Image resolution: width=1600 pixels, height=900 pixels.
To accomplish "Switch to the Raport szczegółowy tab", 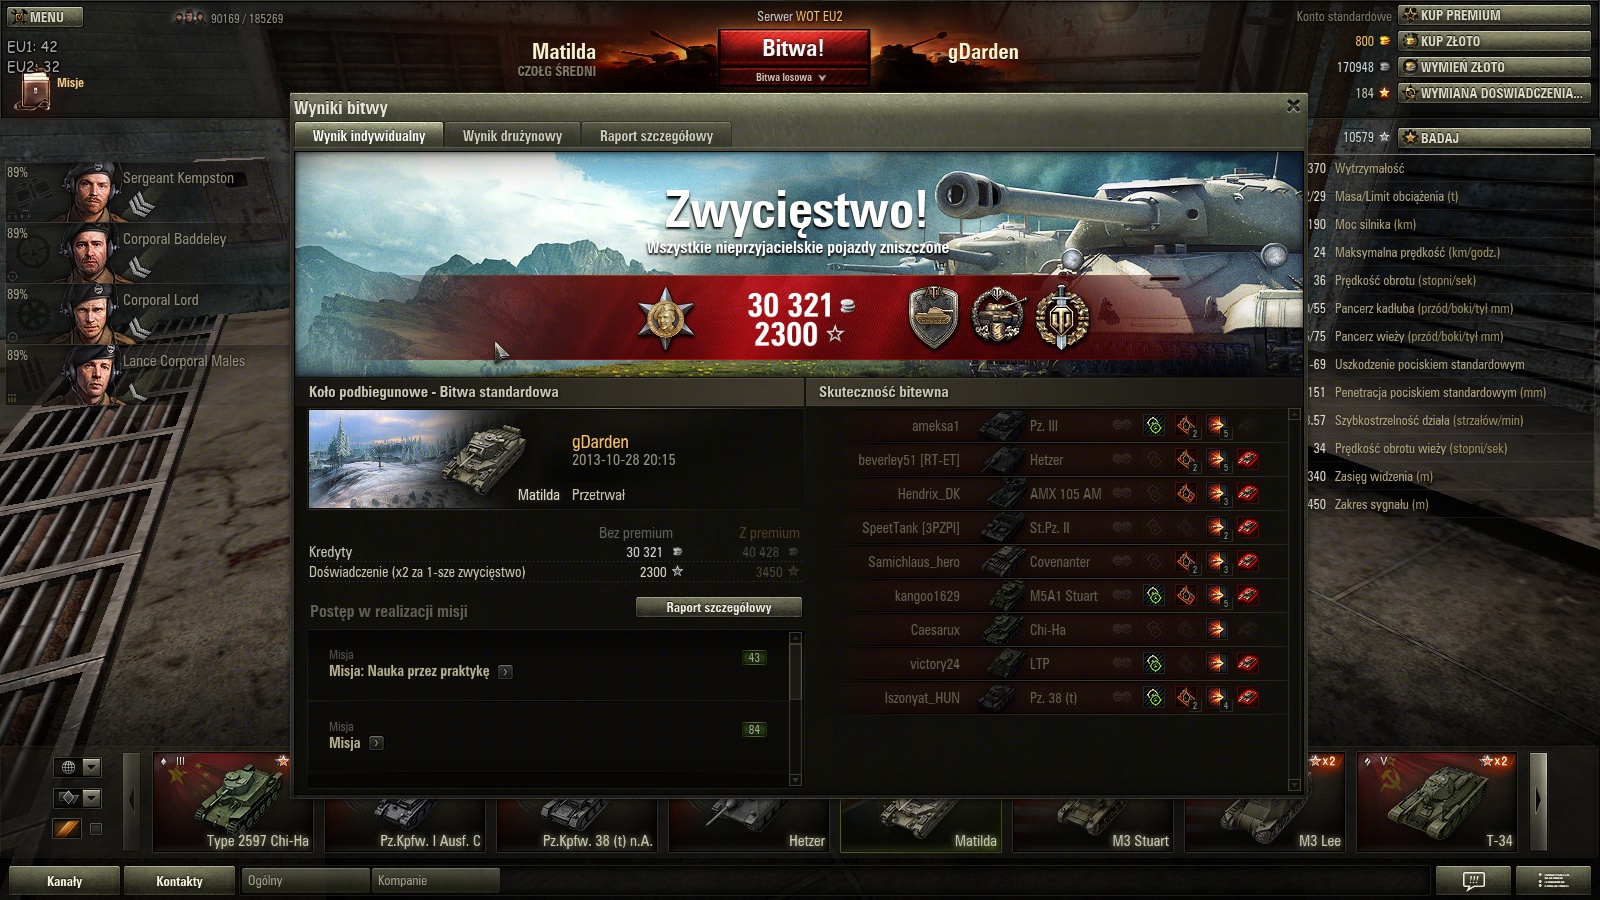I will pos(656,136).
